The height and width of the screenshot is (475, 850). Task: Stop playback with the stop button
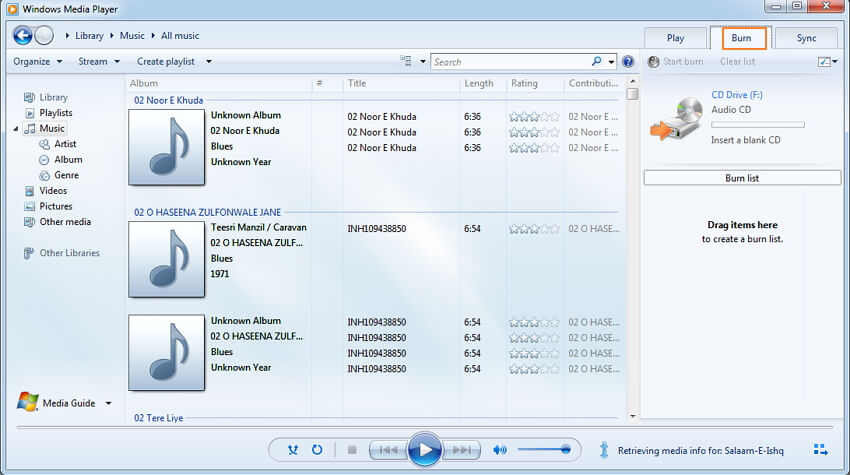click(x=352, y=450)
